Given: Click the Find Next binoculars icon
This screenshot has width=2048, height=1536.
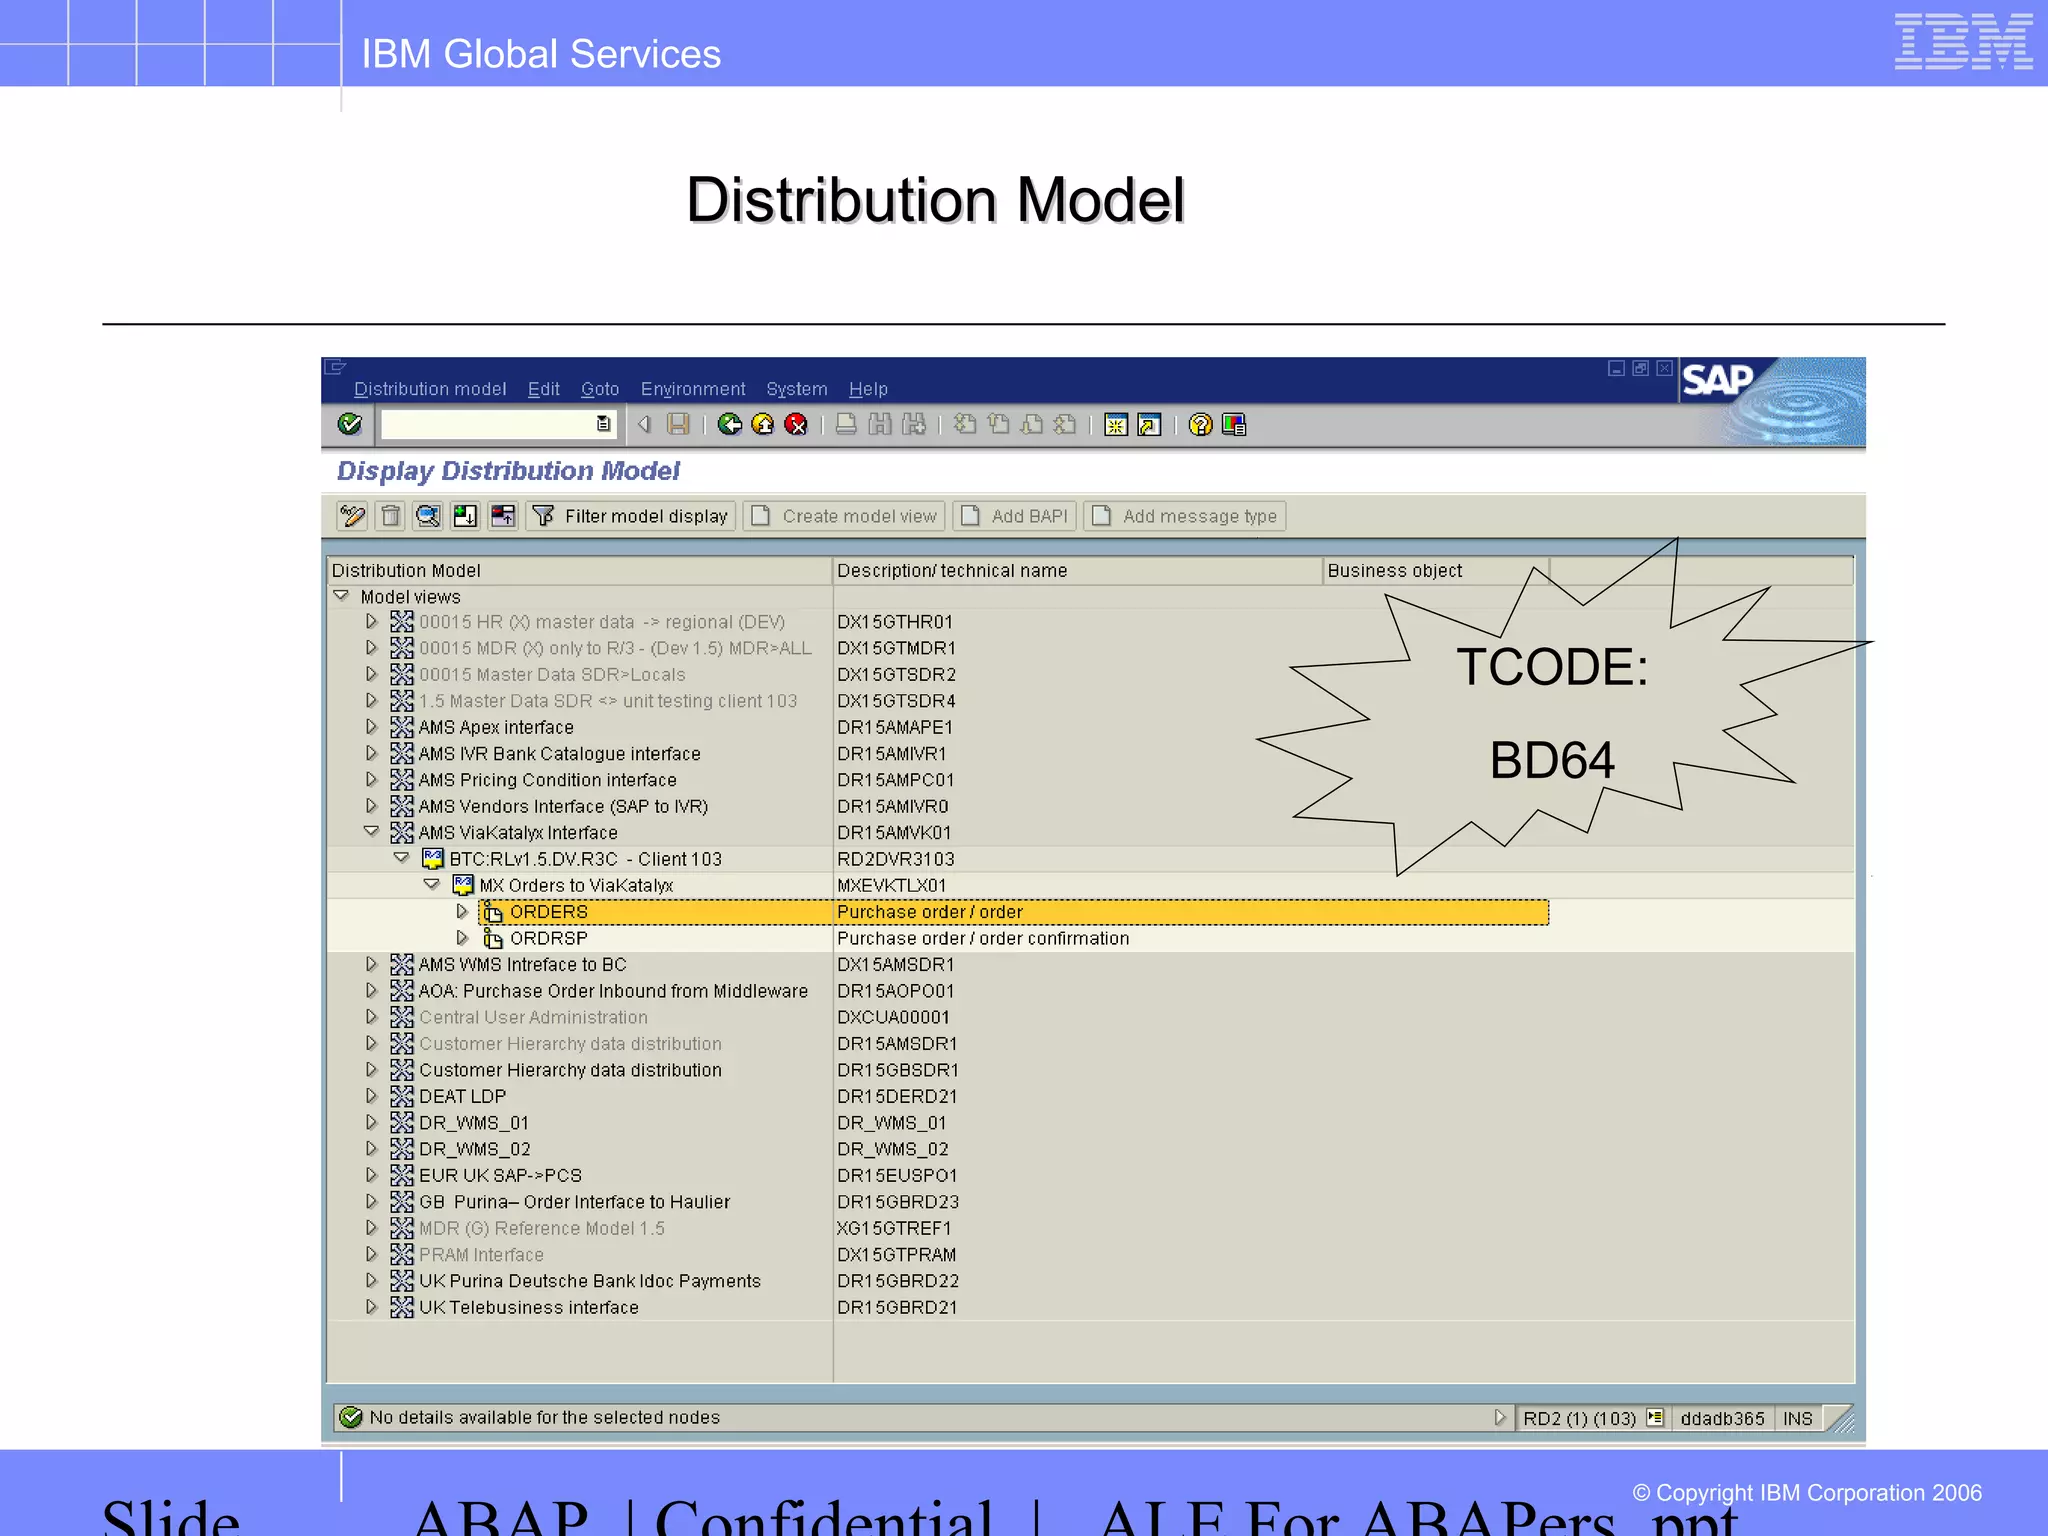Looking at the screenshot, I should (914, 425).
